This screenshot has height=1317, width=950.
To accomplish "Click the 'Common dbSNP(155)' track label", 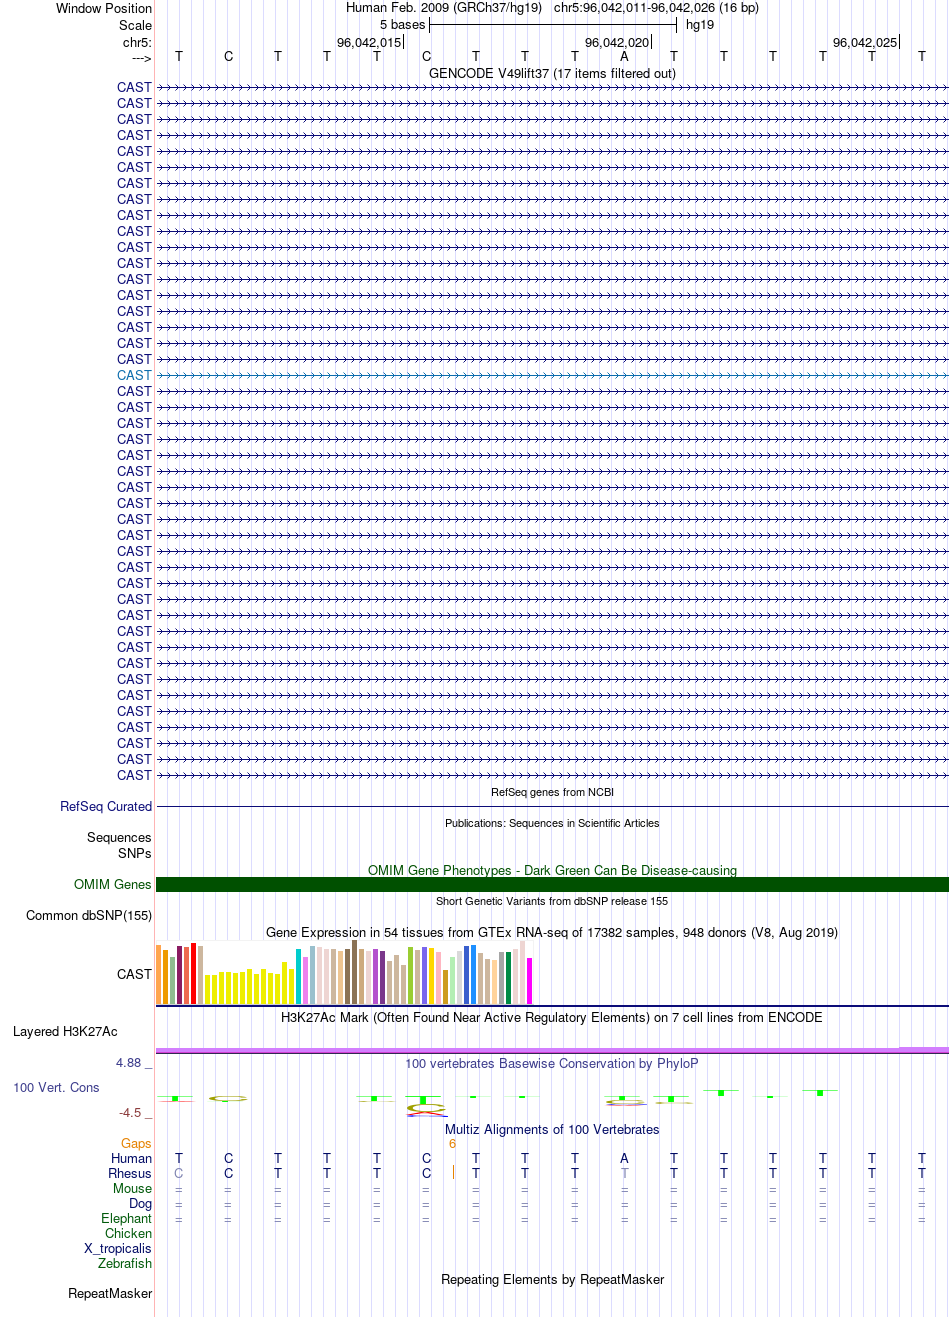I will pyautogui.click(x=89, y=916).
